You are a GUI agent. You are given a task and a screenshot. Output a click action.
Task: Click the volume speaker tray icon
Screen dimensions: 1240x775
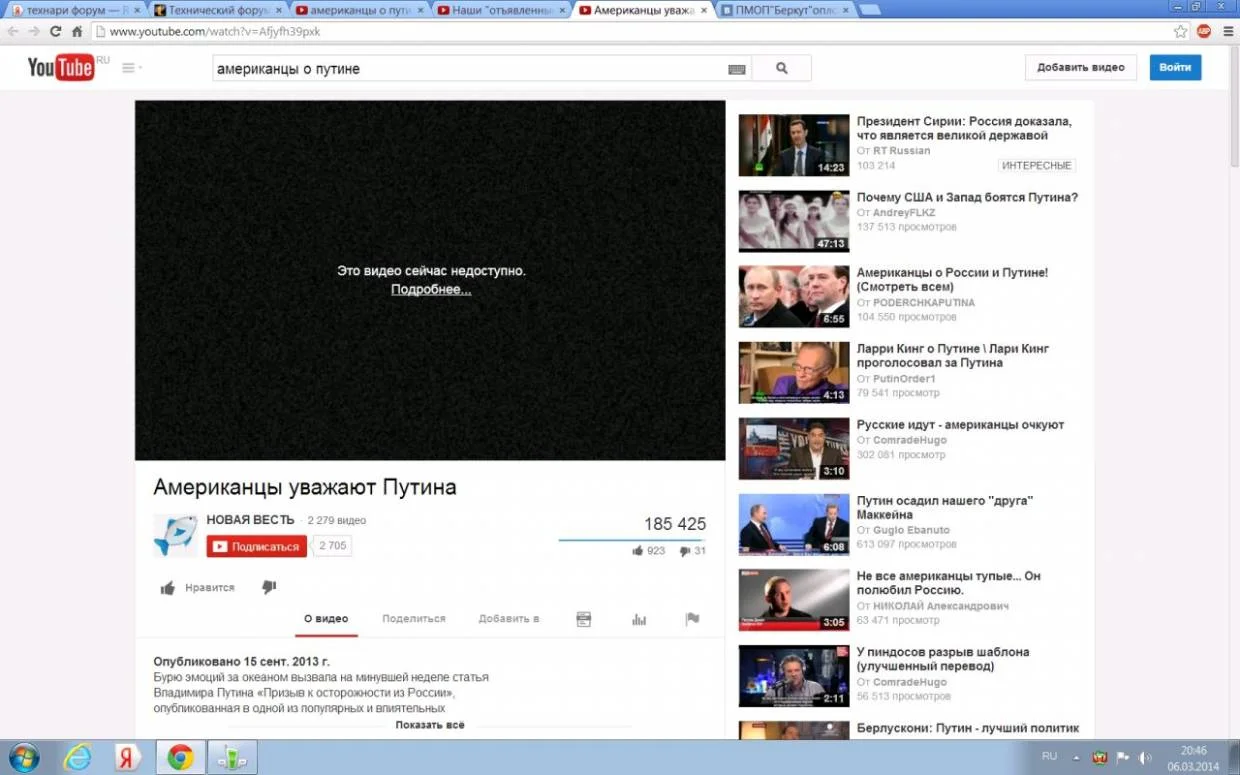click(1146, 758)
